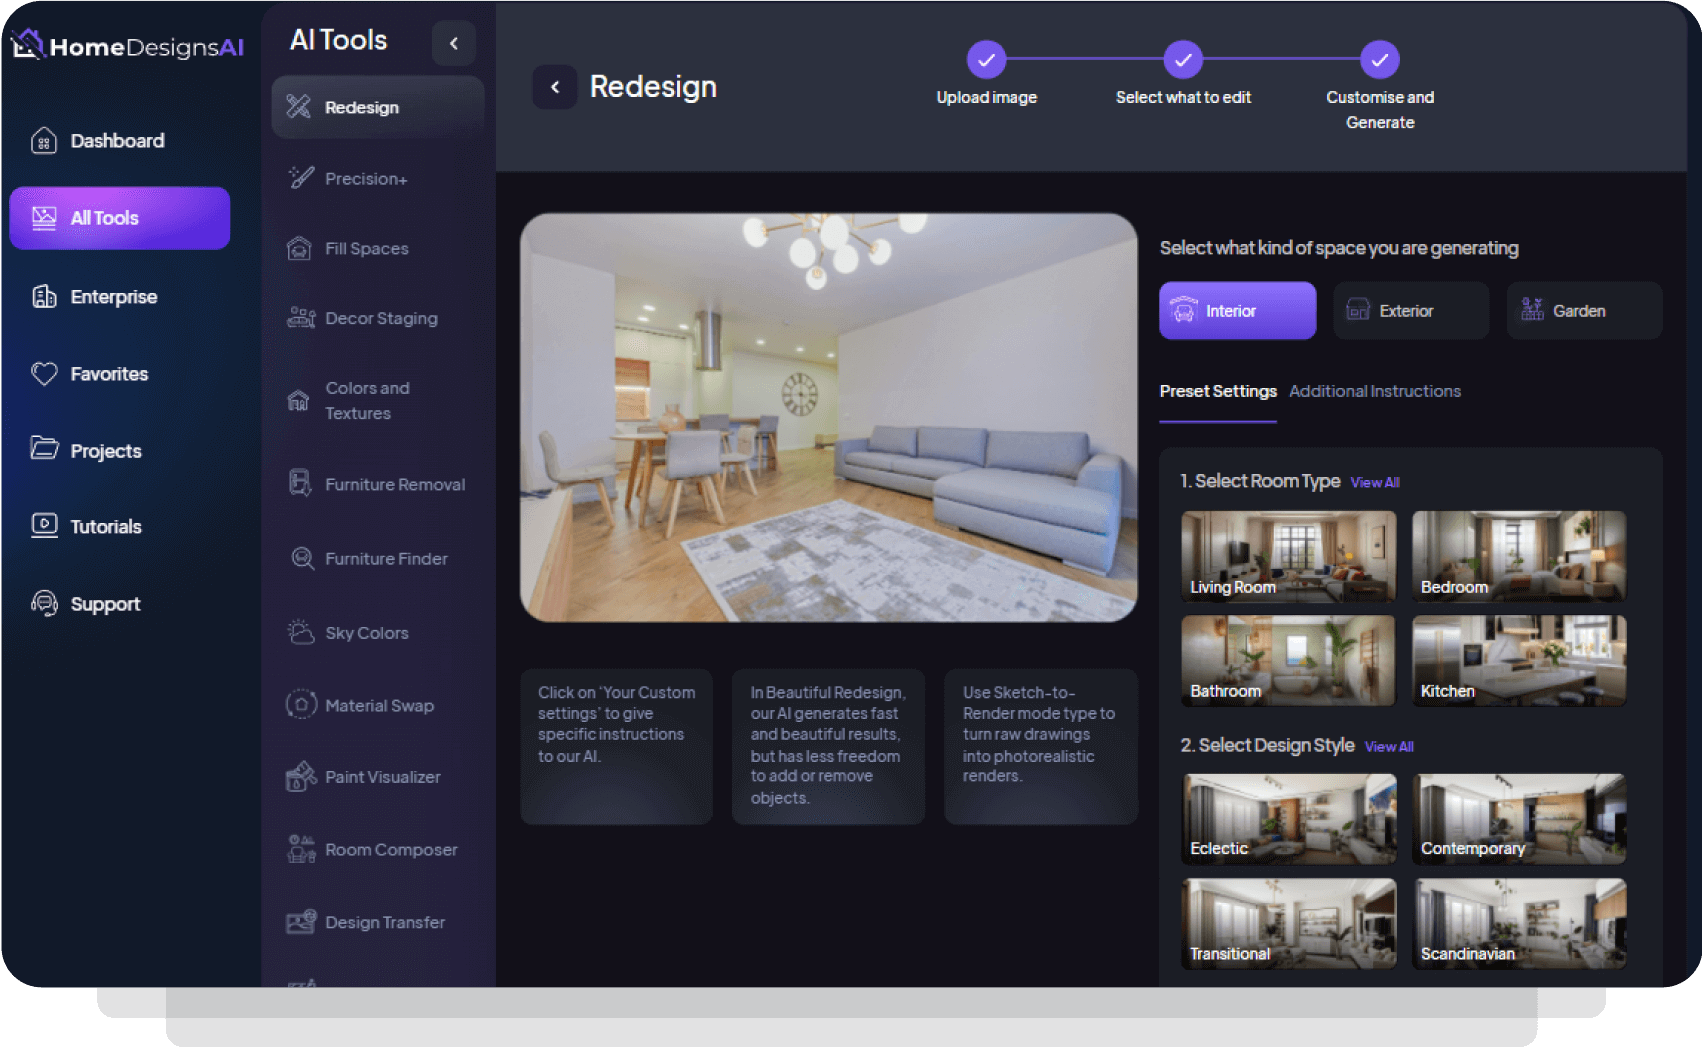Open the Preset Settings tab
Image resolution: width=1702 pixels, height=1047 pixels.
pos(1217,391)
